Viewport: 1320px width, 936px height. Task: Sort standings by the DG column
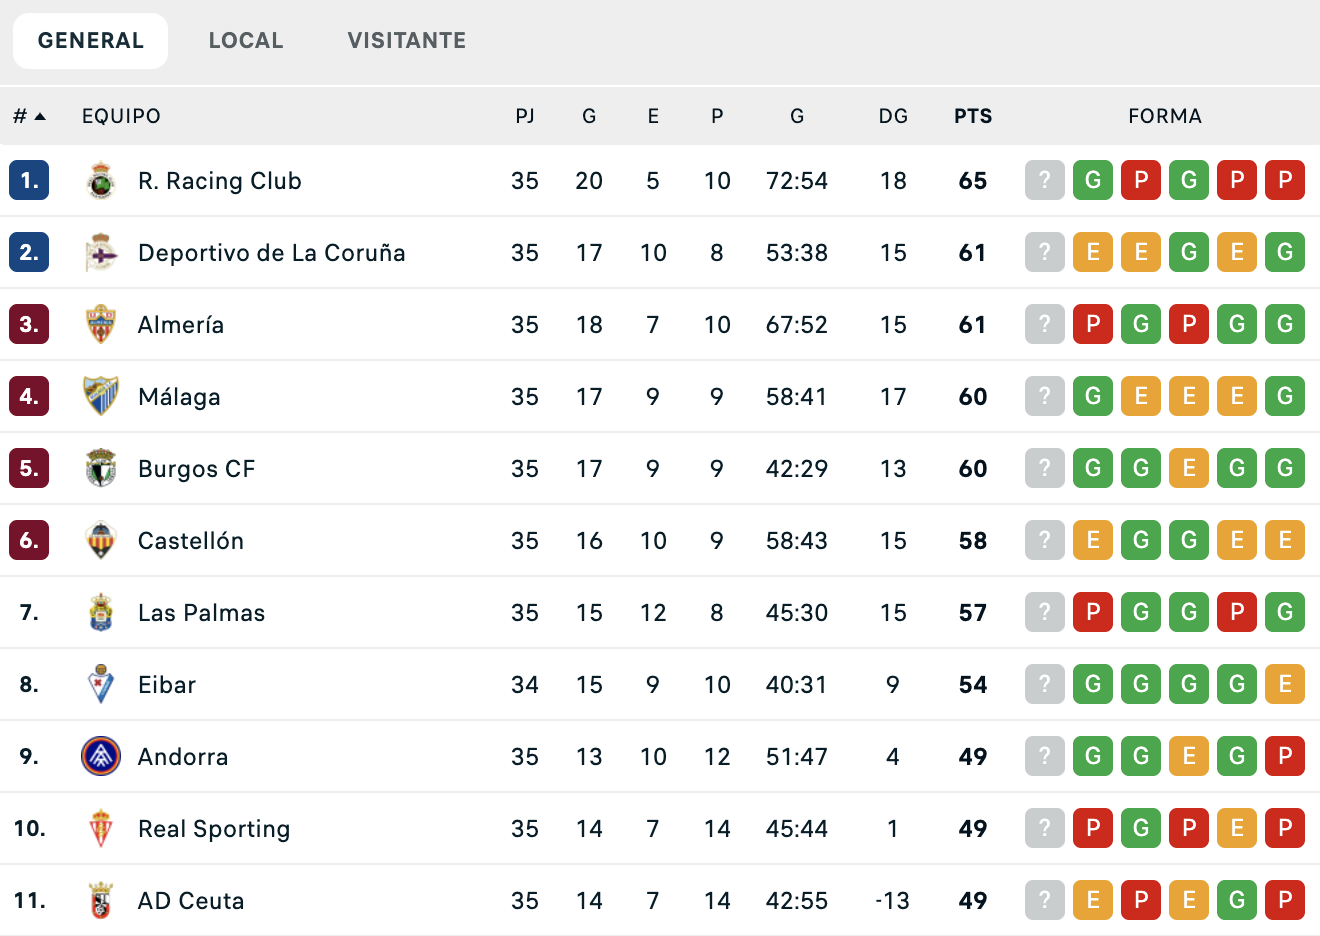tap(893, 116)
